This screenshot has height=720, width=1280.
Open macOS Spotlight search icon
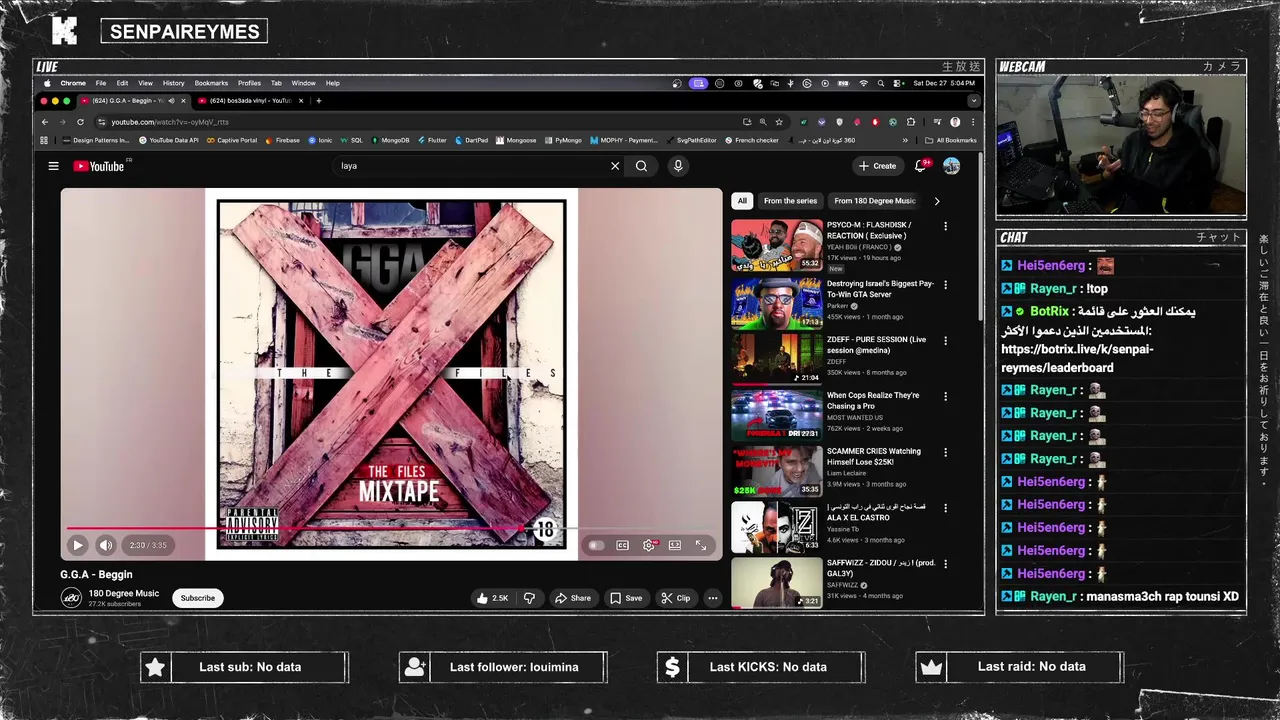point(880,83)
